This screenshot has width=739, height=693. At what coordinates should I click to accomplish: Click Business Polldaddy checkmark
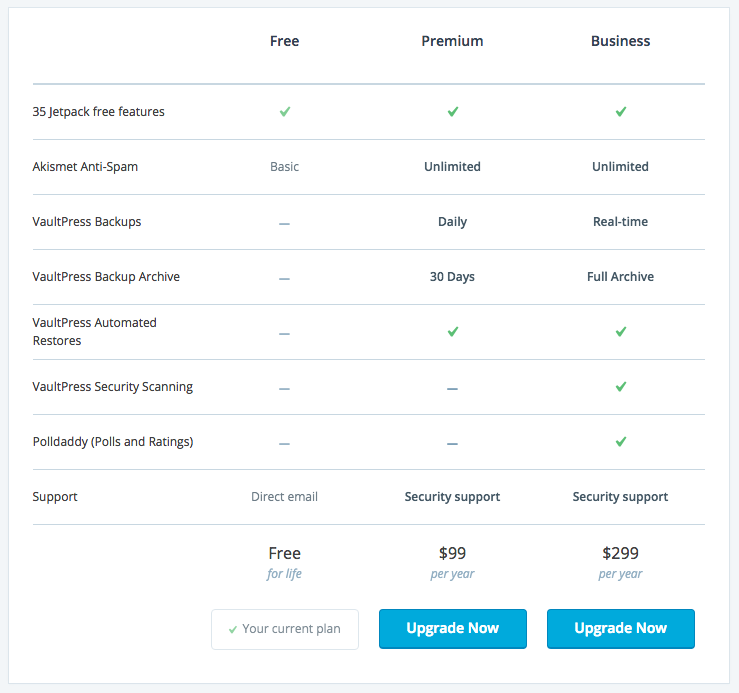tap(621, 442)
